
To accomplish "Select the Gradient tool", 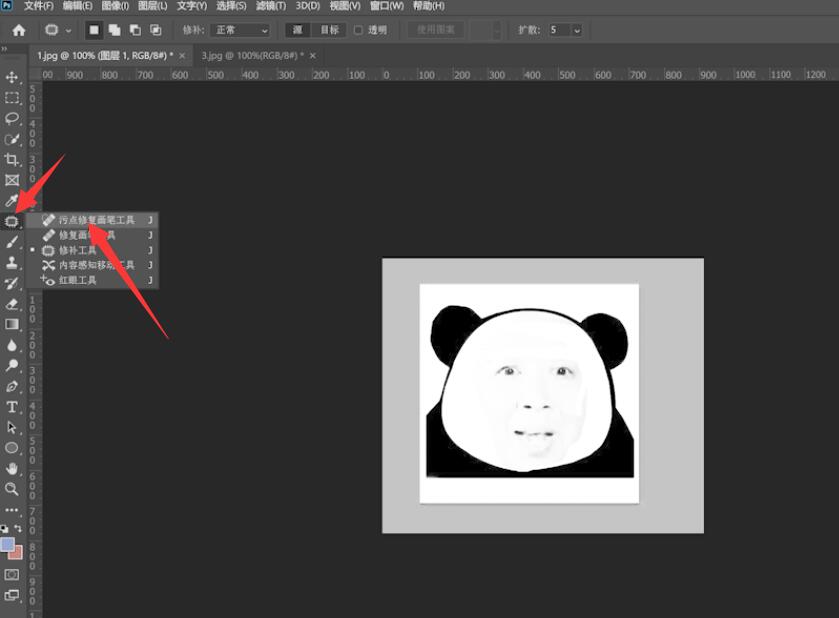I will pyautogui.click(x=12, y=324).
